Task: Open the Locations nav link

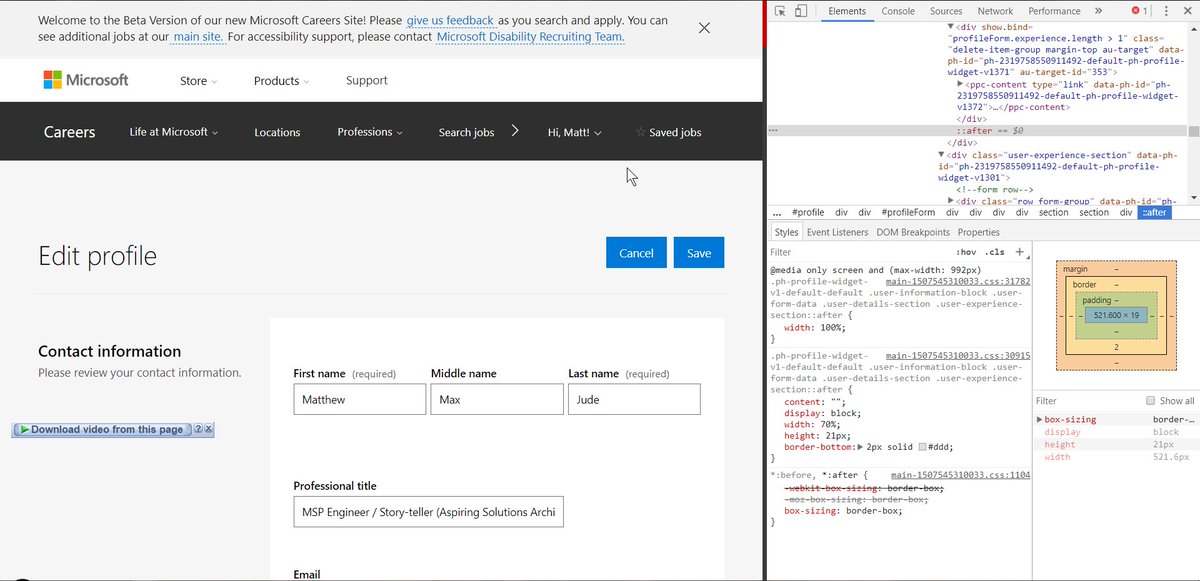Action: (x=277, y=132)
